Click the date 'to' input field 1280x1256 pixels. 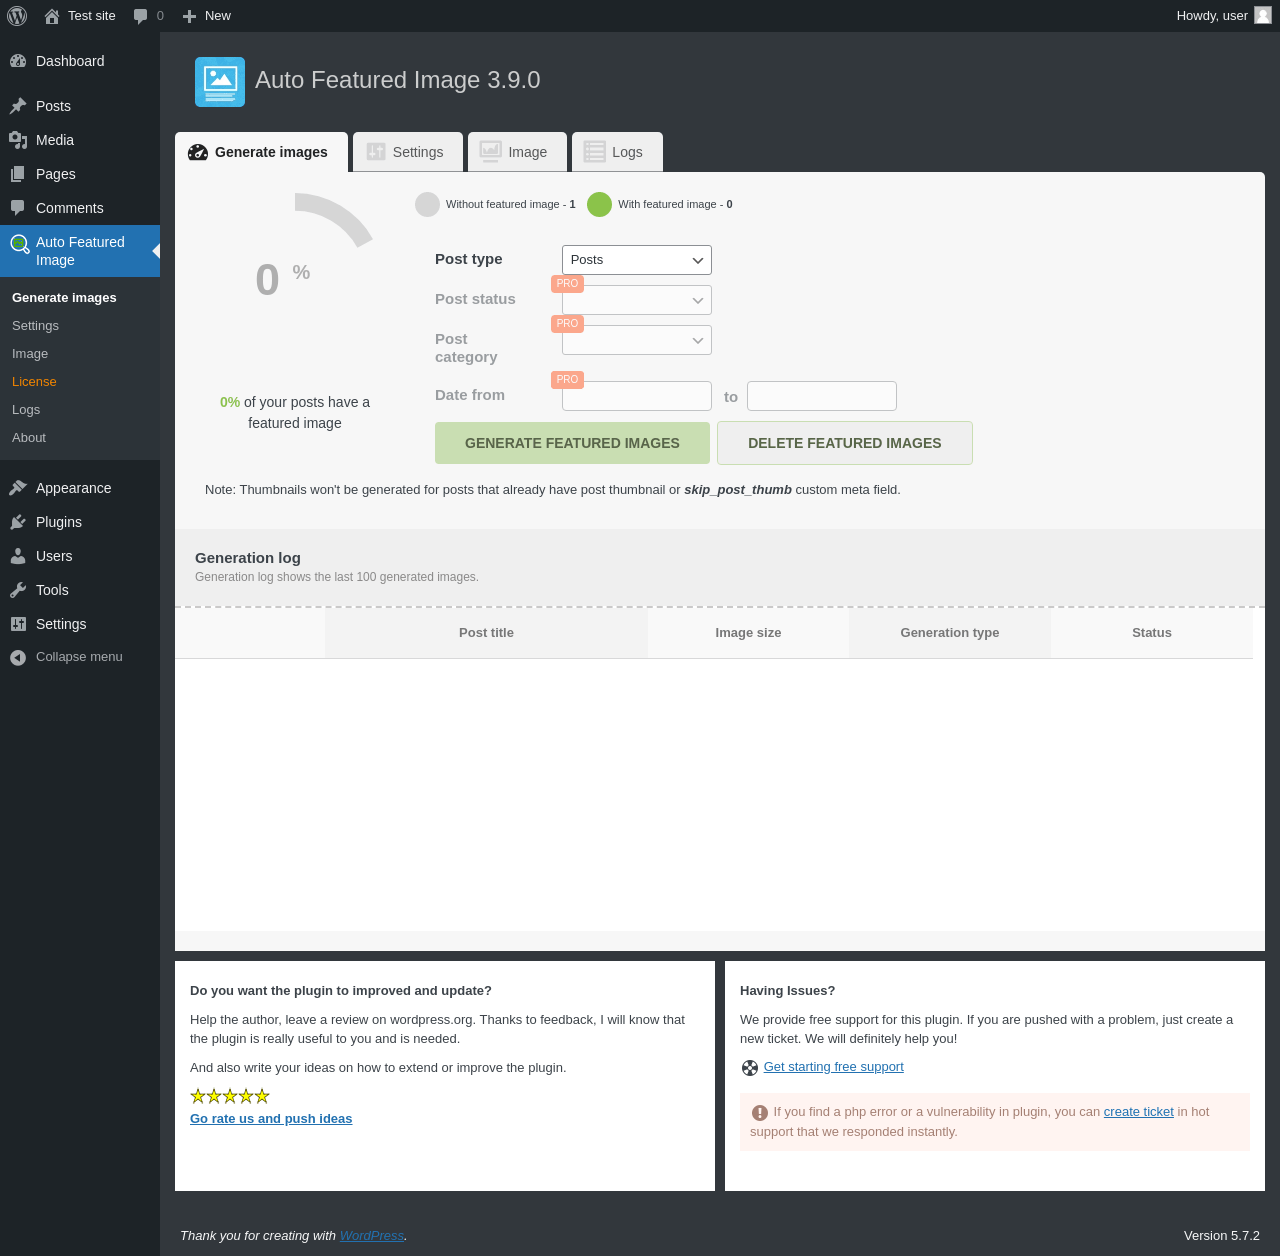pos(822,396)
